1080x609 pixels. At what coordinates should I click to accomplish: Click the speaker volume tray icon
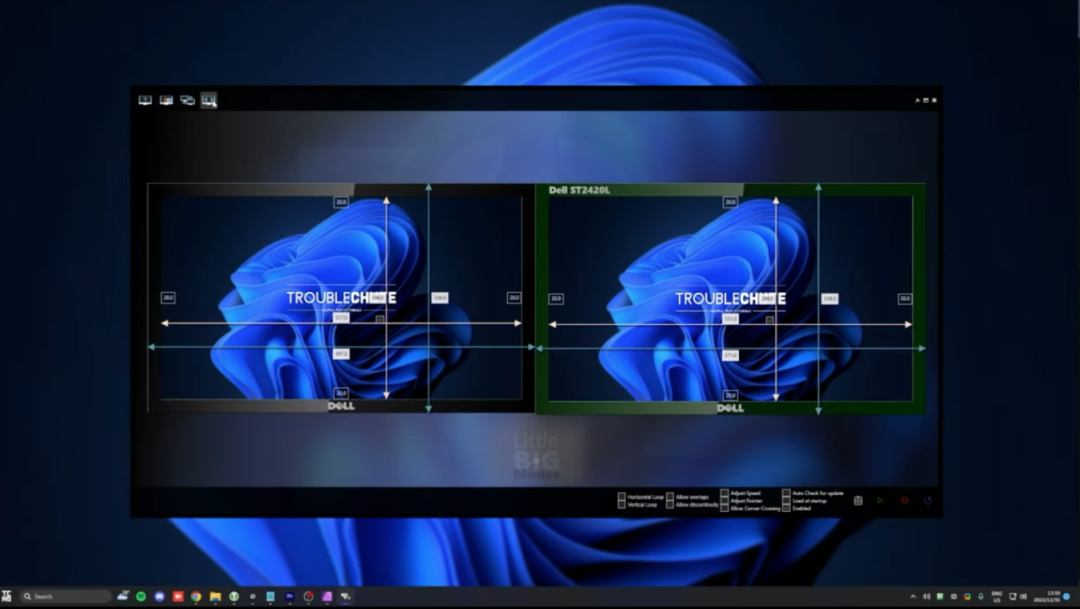926,597
